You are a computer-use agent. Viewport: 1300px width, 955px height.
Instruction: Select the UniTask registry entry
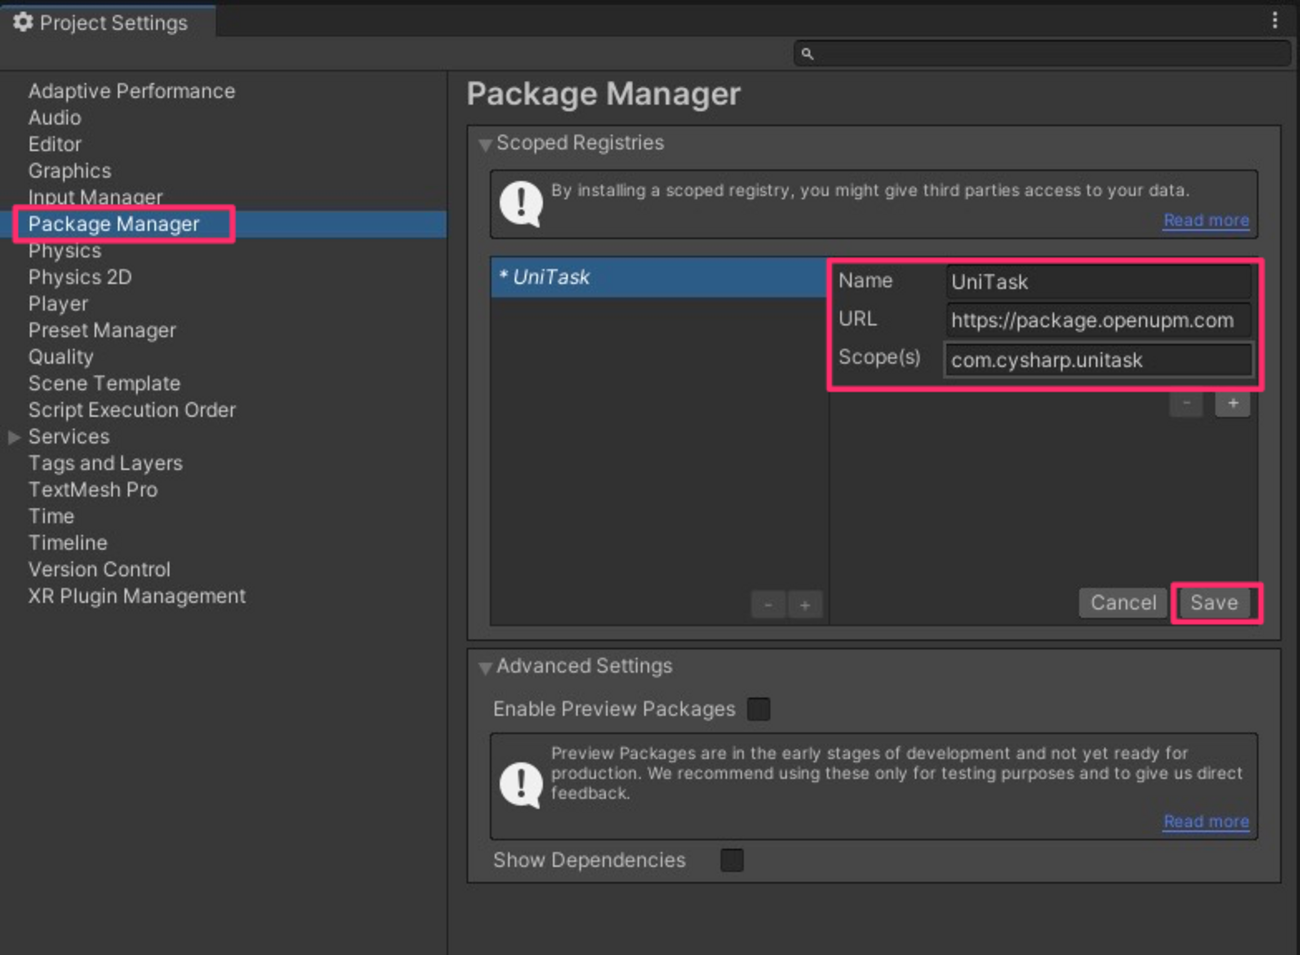pos(657,277)
